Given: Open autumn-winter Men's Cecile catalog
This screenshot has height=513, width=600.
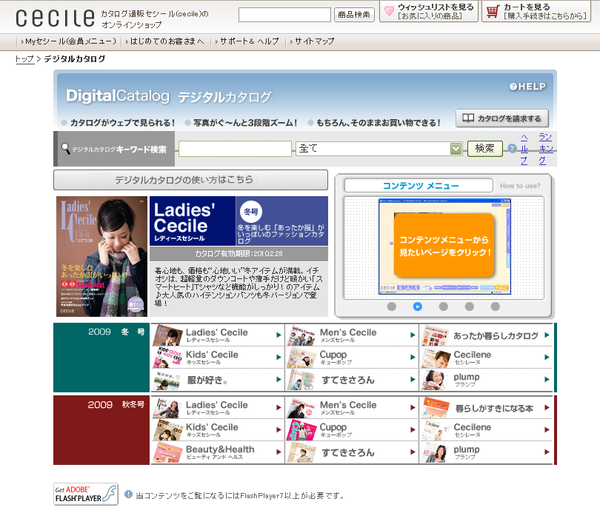Looking at the screenshot, I should tap(351, 408).
